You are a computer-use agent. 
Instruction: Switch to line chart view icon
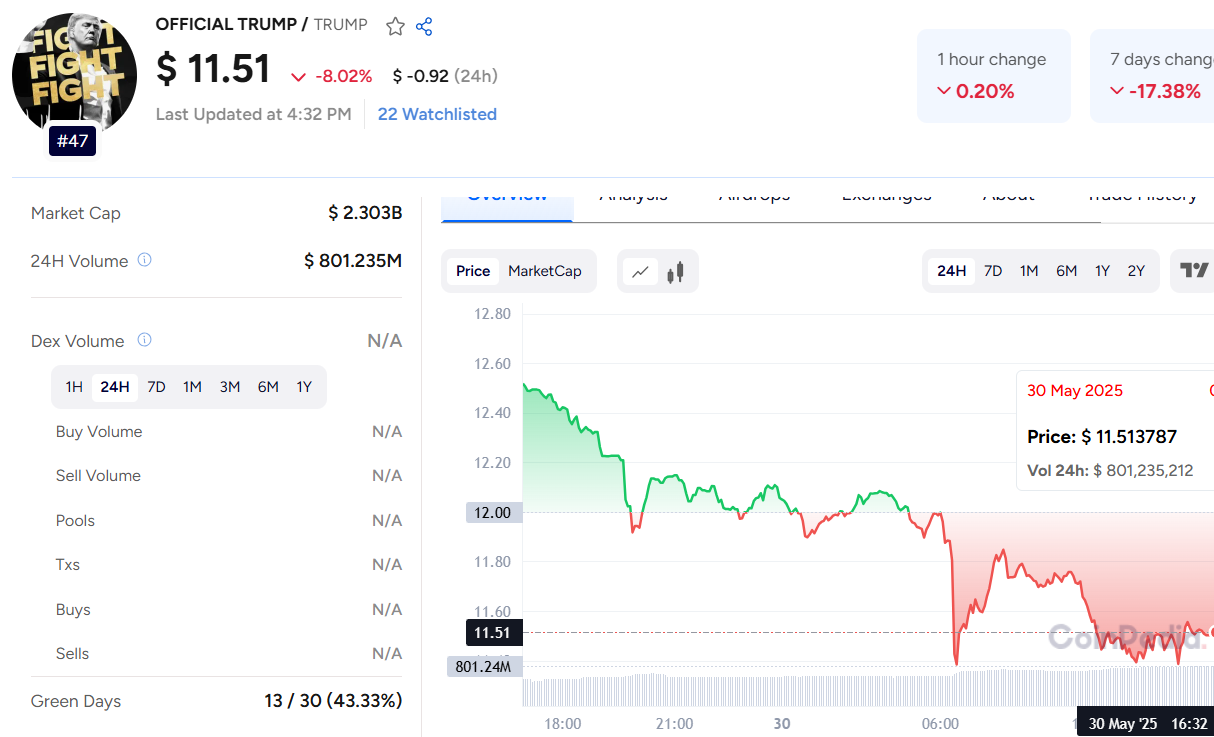pyautogui.click(x=640, y=271)
